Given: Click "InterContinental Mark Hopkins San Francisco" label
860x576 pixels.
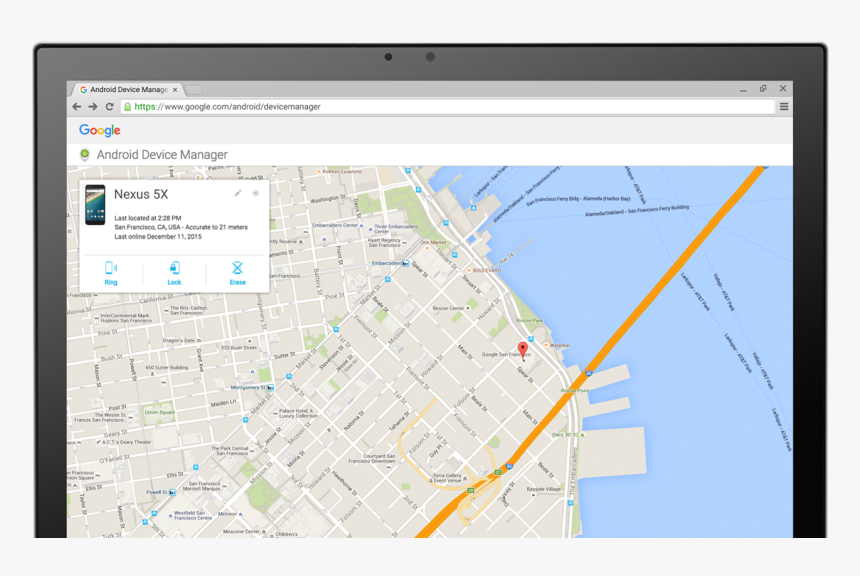Looking at the screenshot, I should coord(126,318).
